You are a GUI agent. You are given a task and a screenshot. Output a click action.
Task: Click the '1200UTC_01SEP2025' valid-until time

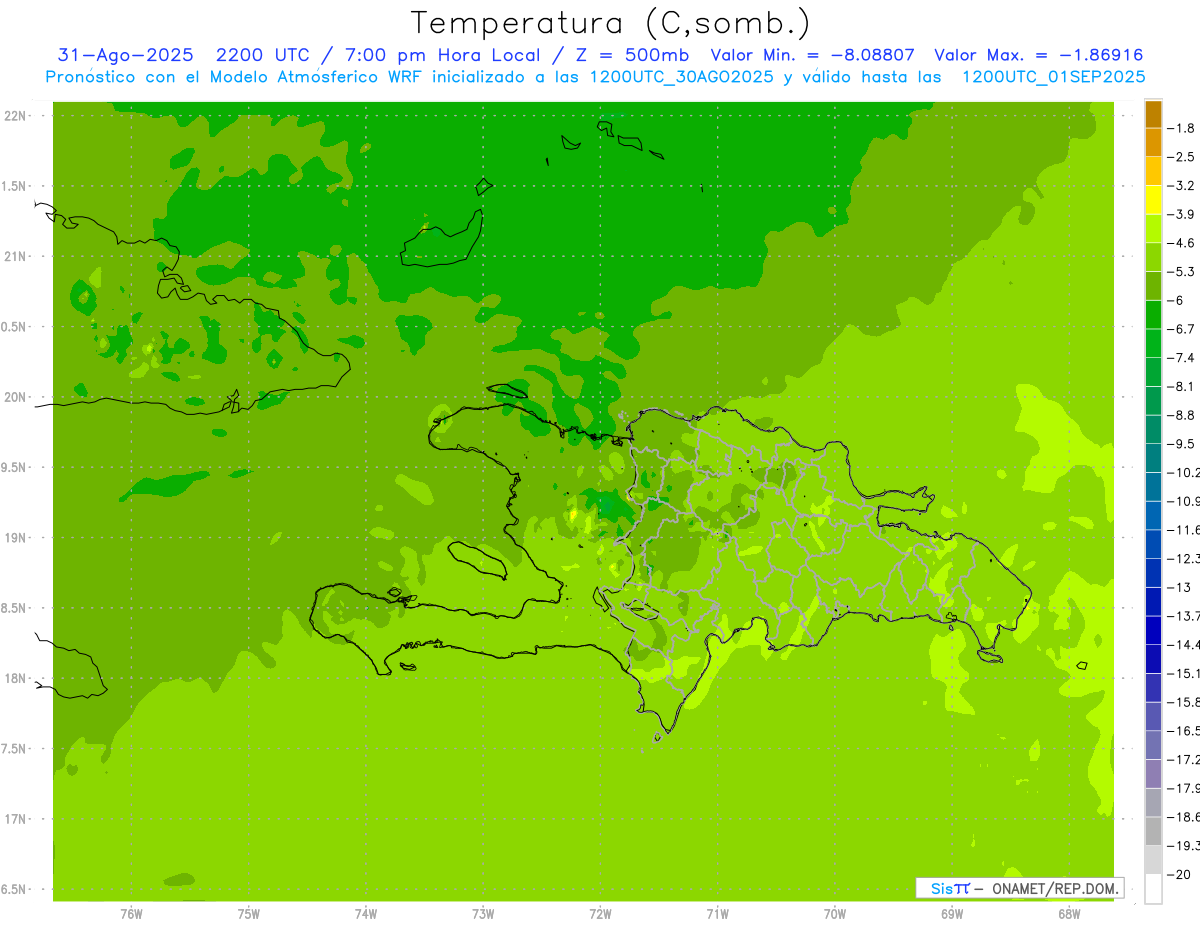click(1053, 77)
